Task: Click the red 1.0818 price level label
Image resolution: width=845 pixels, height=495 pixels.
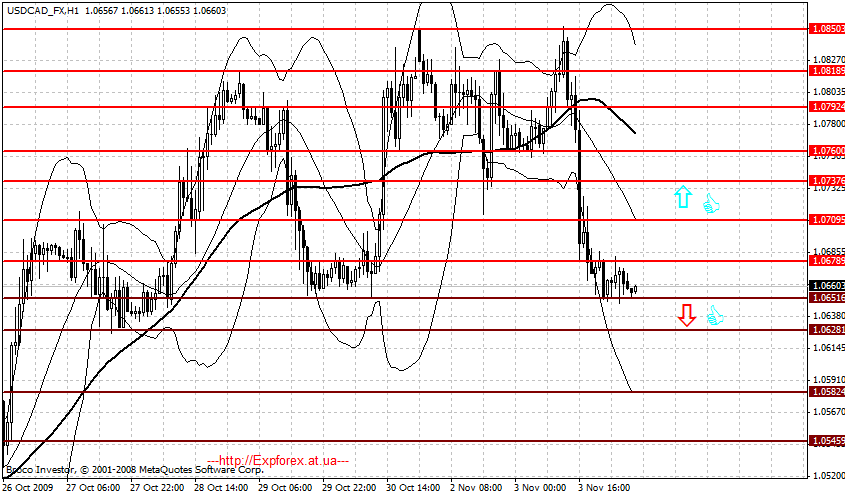Action: pyautogui.click(x=827, y=71)
